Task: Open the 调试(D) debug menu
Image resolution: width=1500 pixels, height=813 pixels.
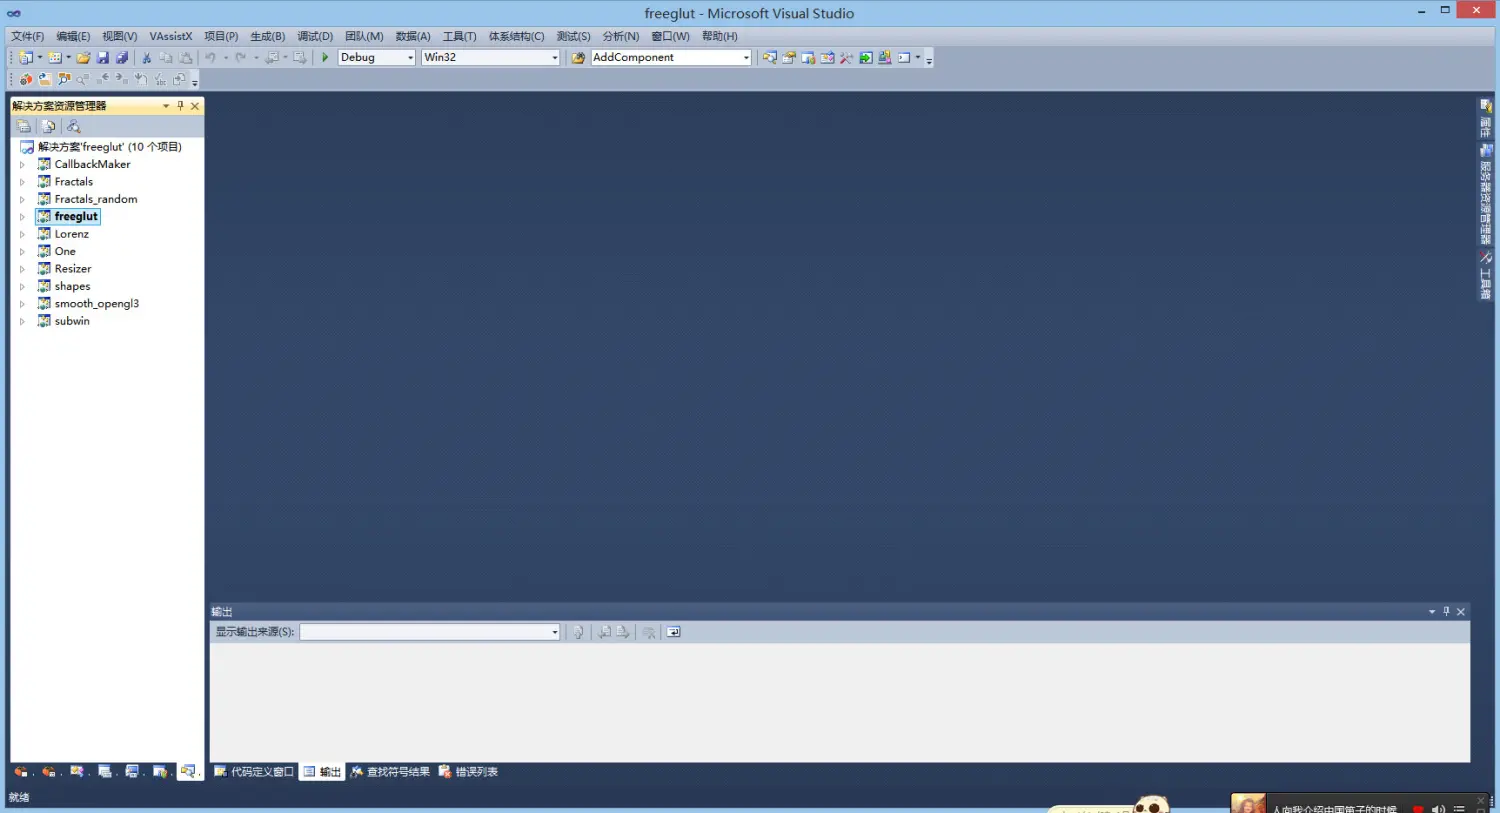Action: pos(315,36)
